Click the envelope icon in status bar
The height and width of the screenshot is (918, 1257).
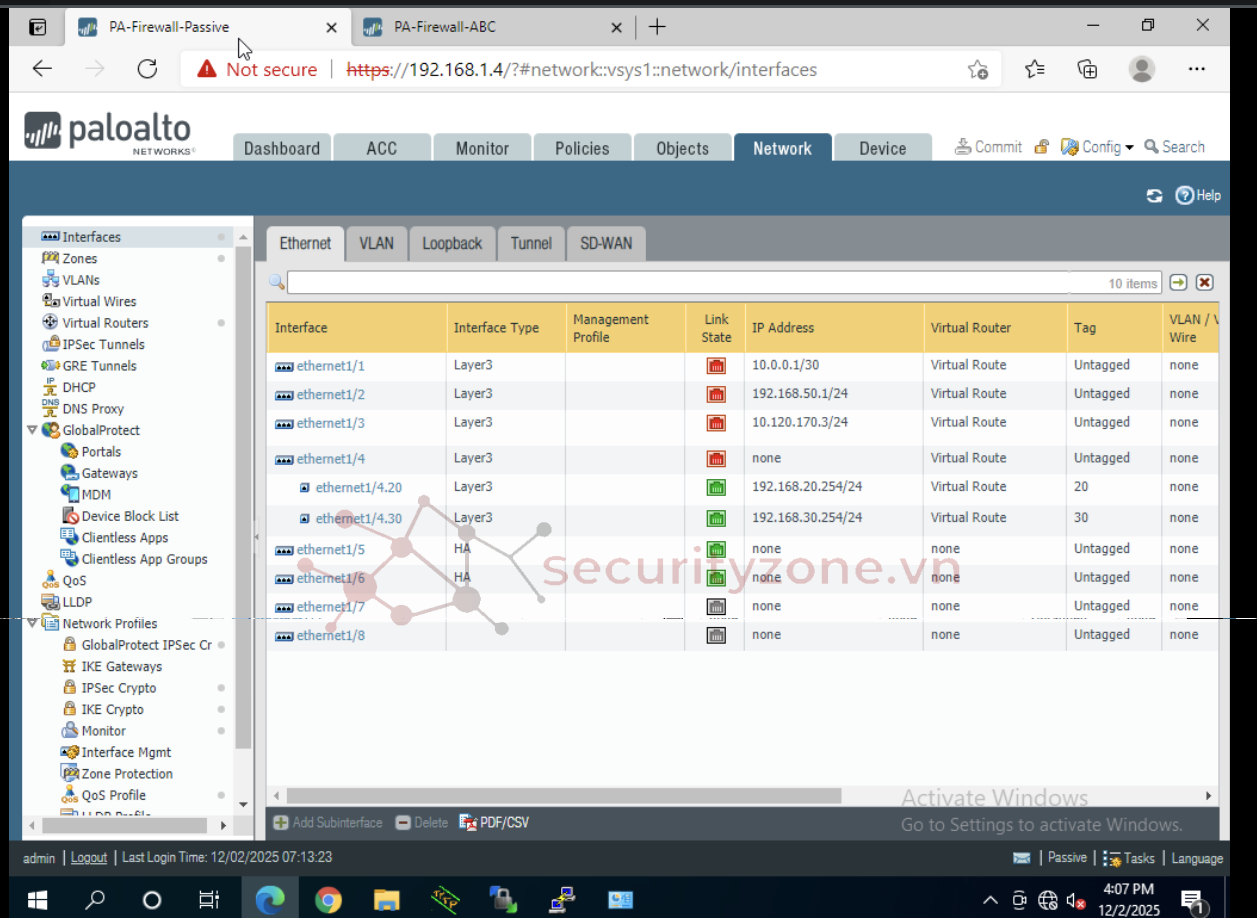point(1021,858)
